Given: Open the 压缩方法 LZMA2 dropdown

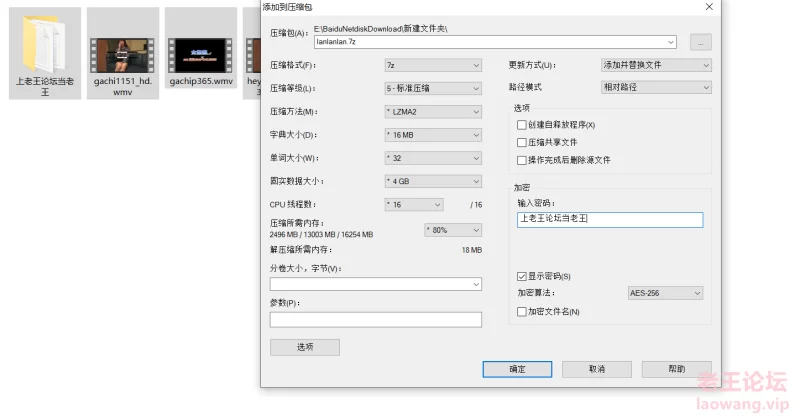Looking at the screenshot, I should pyautogui.click(x=433, y=112).
